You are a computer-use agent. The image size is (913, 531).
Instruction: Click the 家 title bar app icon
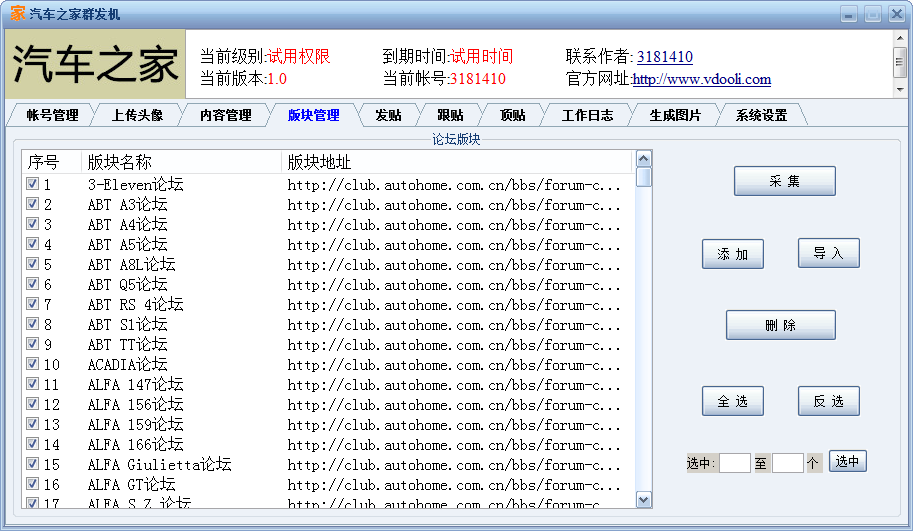tap(17, 13)
